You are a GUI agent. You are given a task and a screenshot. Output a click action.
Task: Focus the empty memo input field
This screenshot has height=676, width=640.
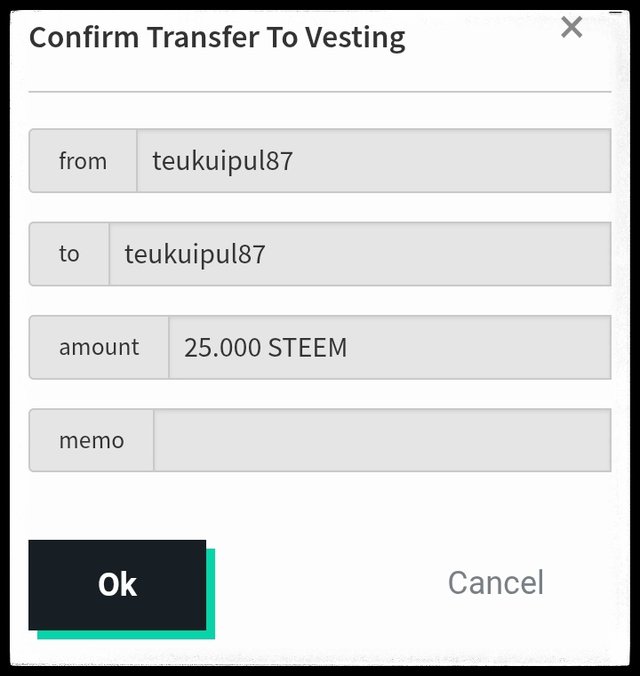(x=381, y=440)
